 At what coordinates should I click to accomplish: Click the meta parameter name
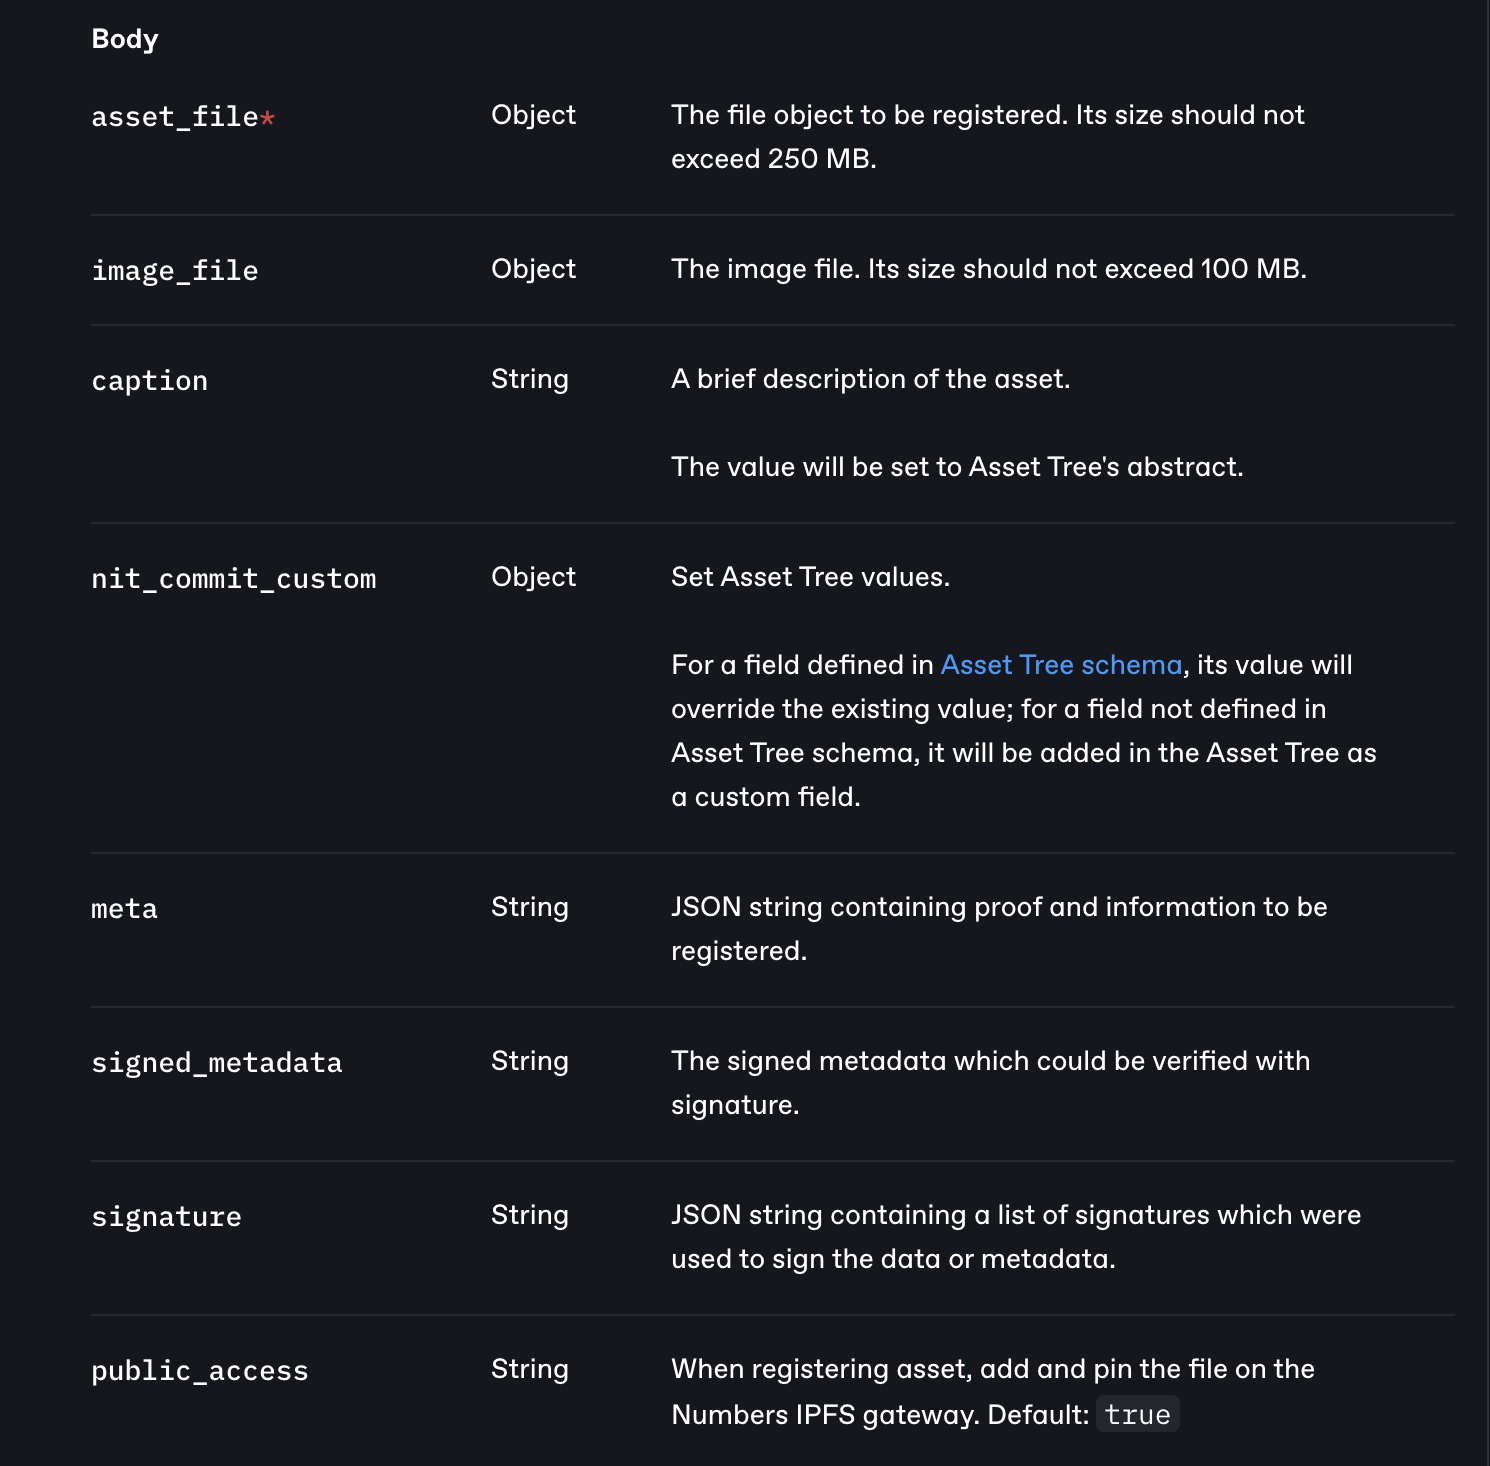click(125, 909)
